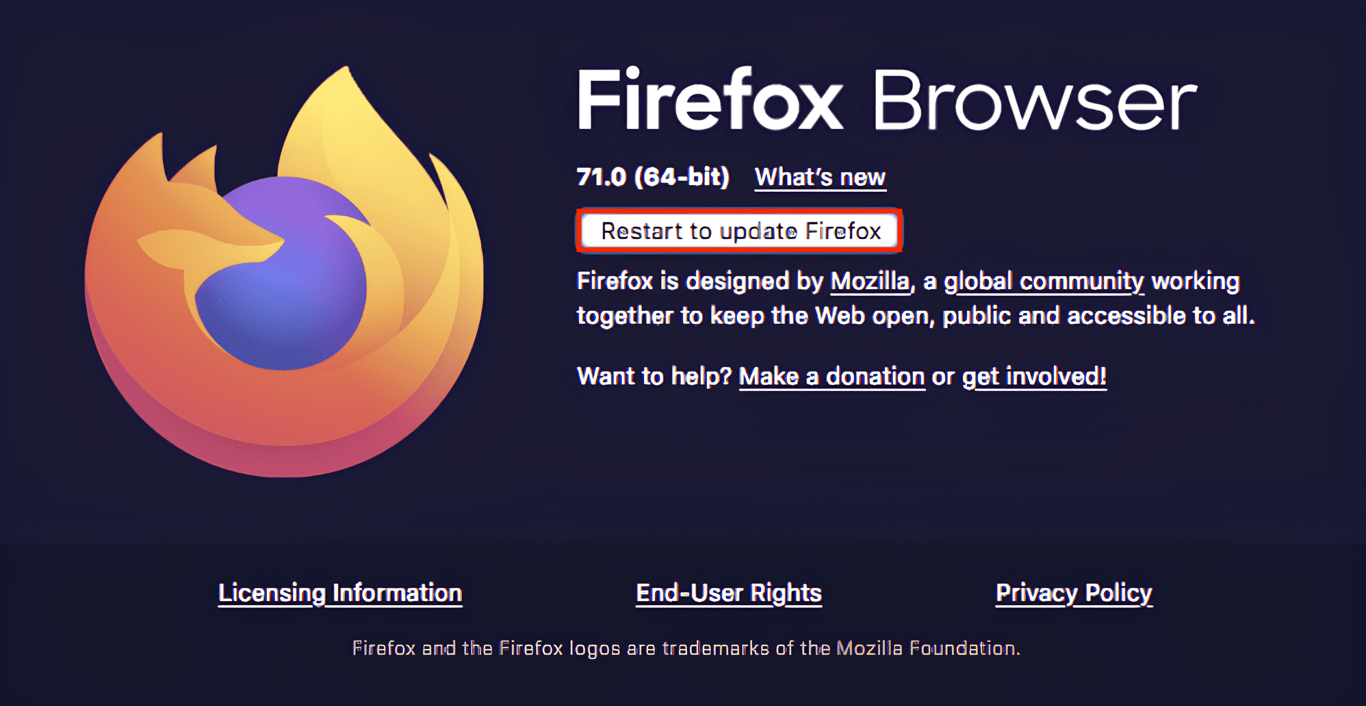1366x706 pixels.
Task: Open the global community link
Action: click(x=1045, y=281)
